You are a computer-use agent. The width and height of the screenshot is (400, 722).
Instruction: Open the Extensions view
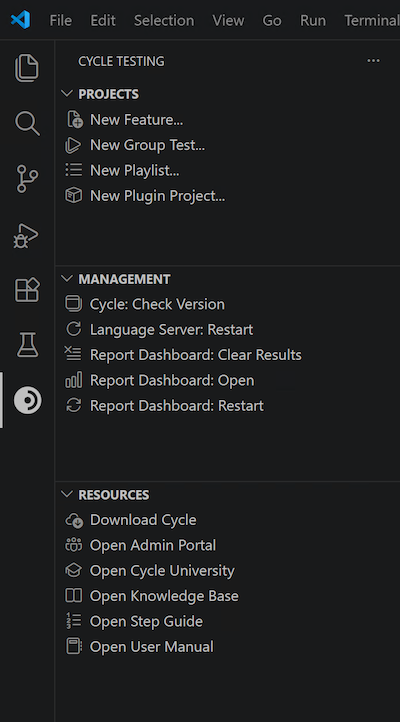27,290
